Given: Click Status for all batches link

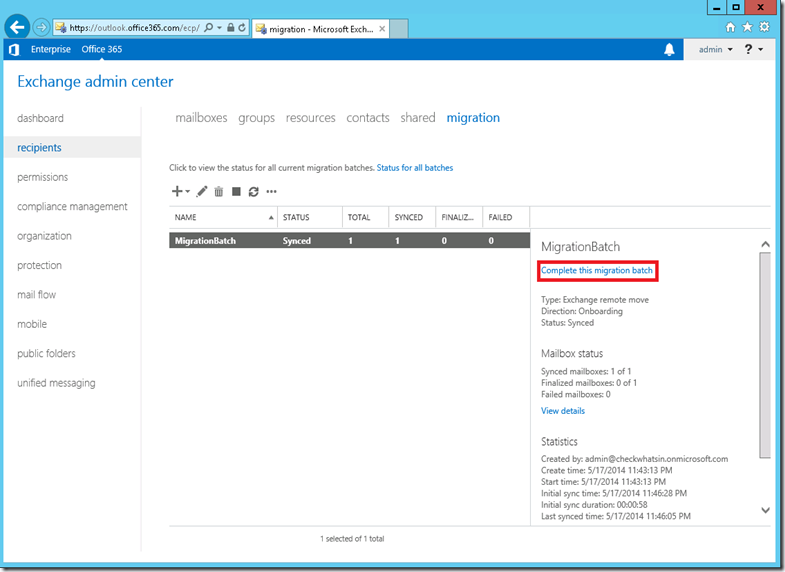Looking at the screenshot, I should (x=415, y=168).
